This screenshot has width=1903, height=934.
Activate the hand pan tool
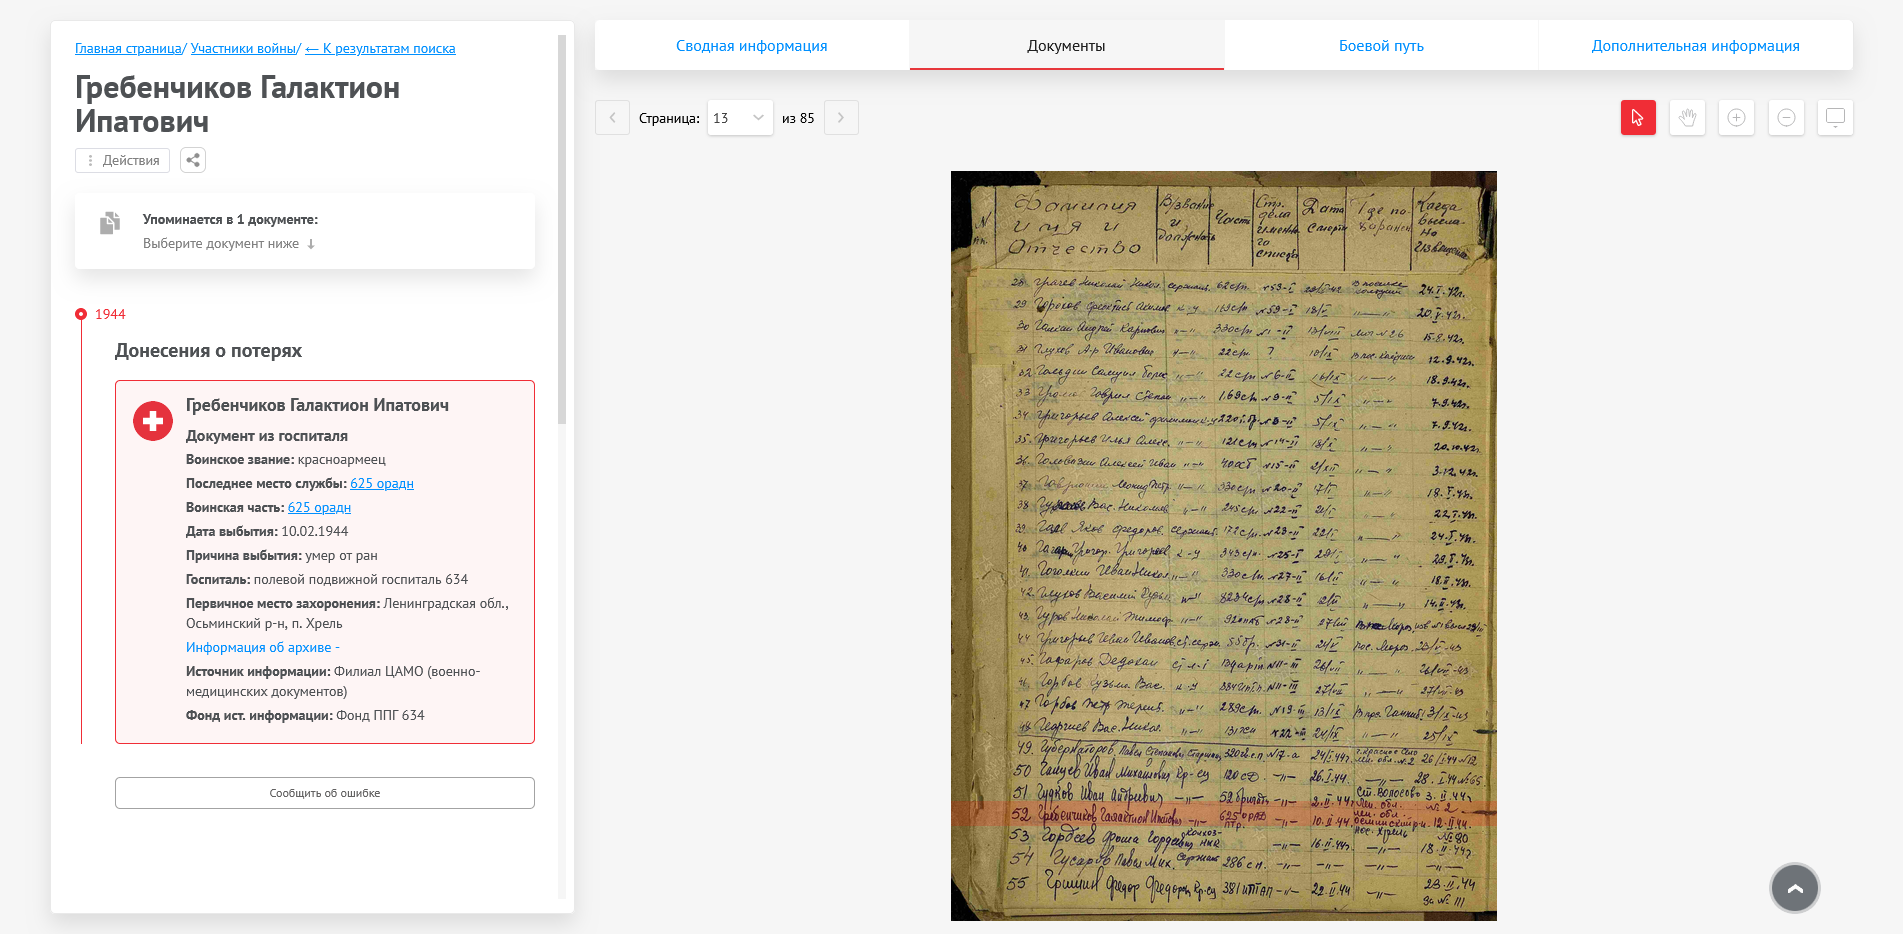tap(1687, 118)
